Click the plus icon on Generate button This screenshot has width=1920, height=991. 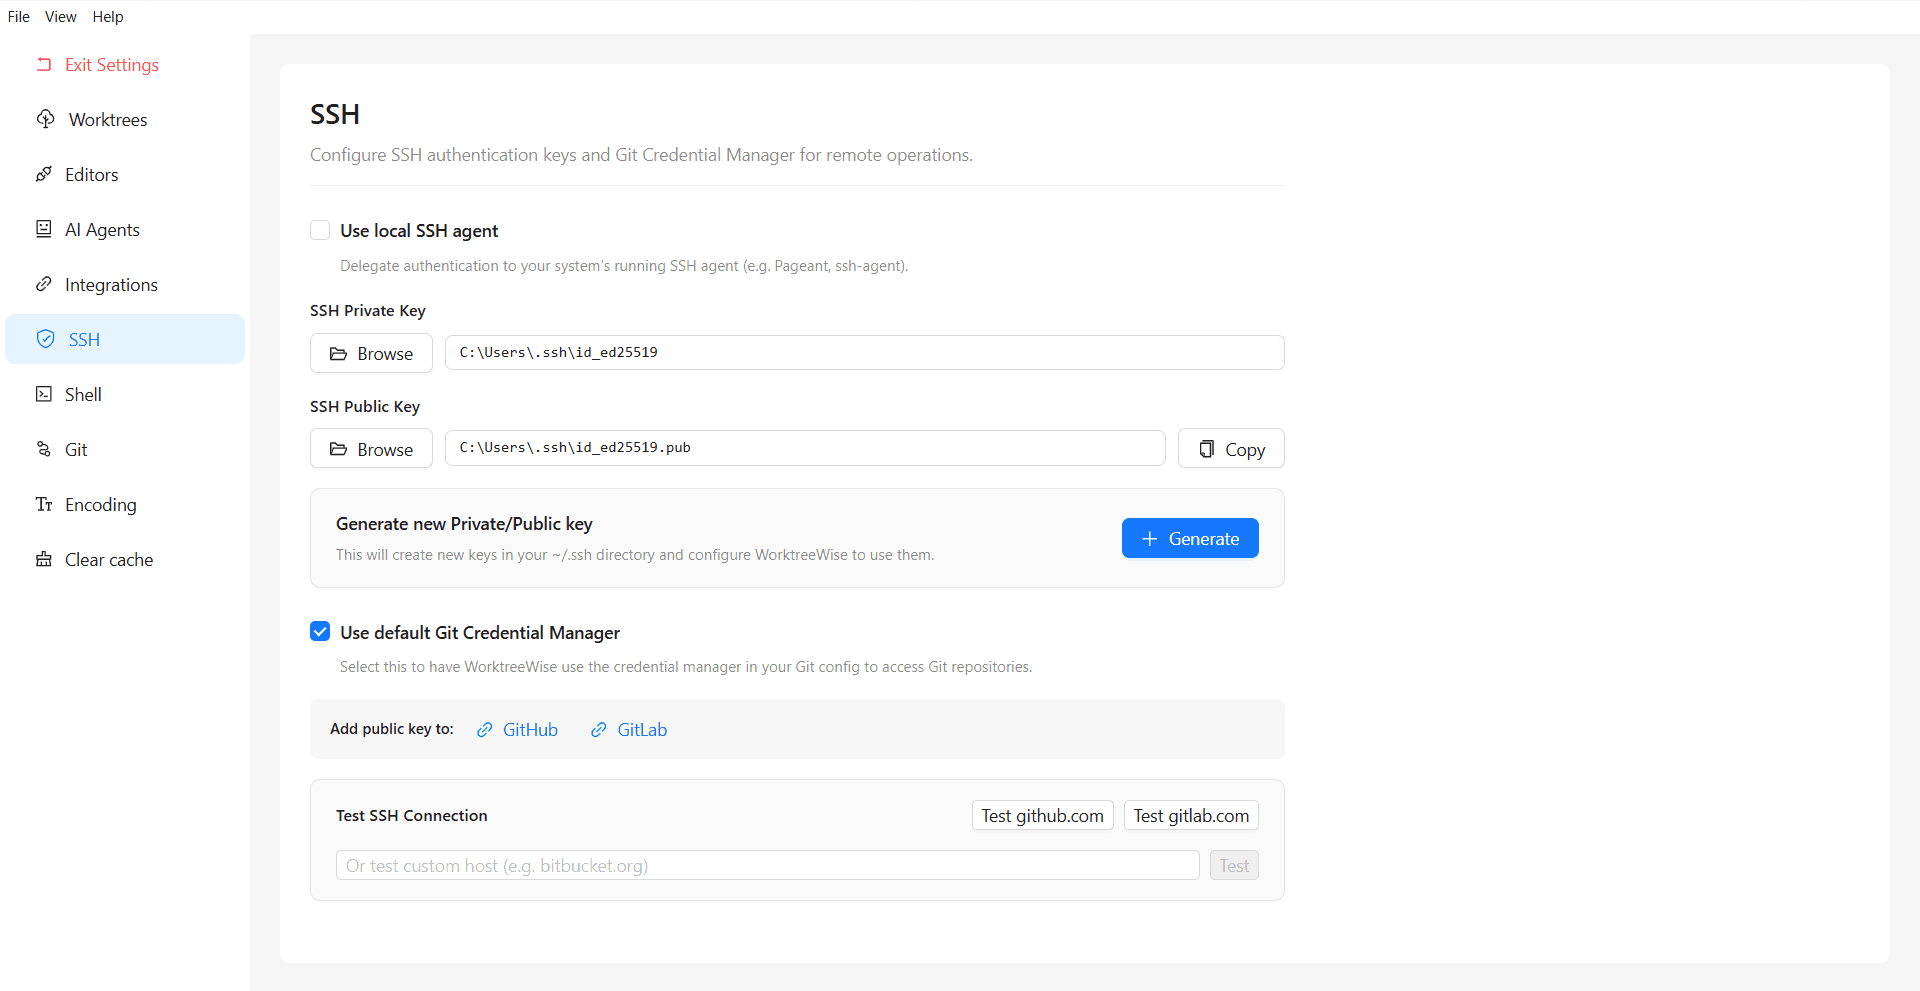[1150, 539]
